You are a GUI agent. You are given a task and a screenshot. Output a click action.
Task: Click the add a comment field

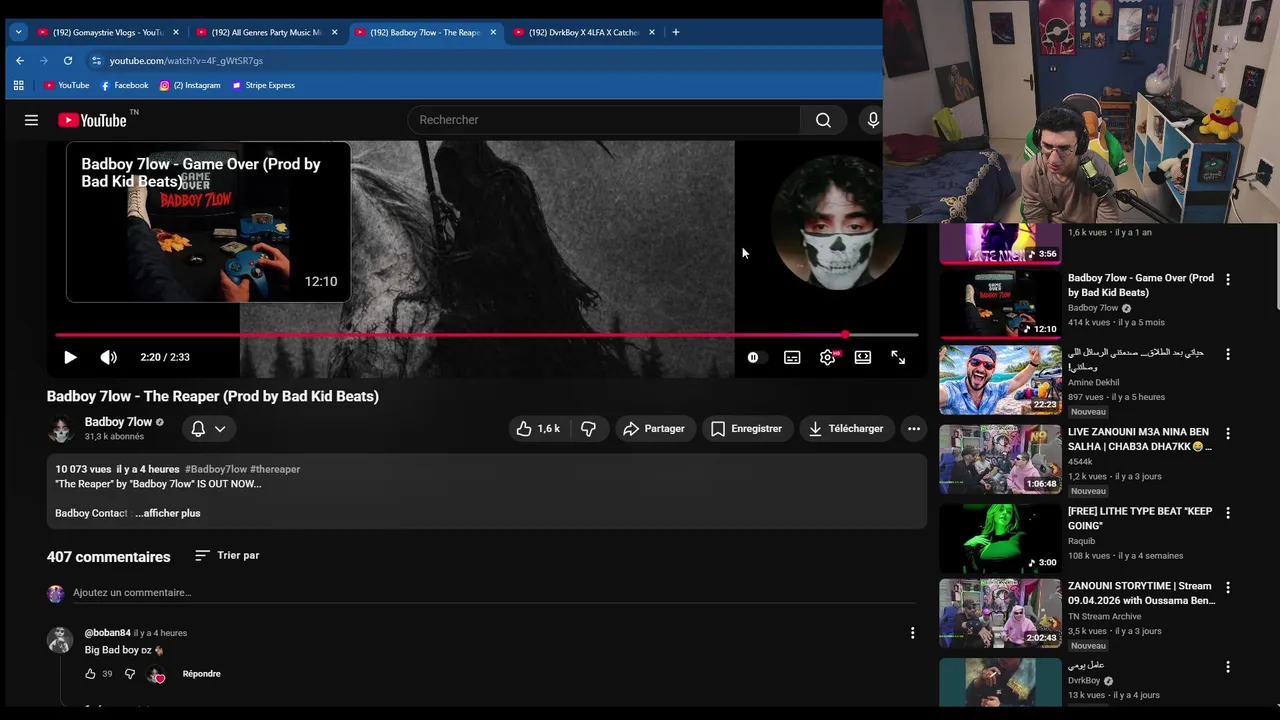[494, 593]
